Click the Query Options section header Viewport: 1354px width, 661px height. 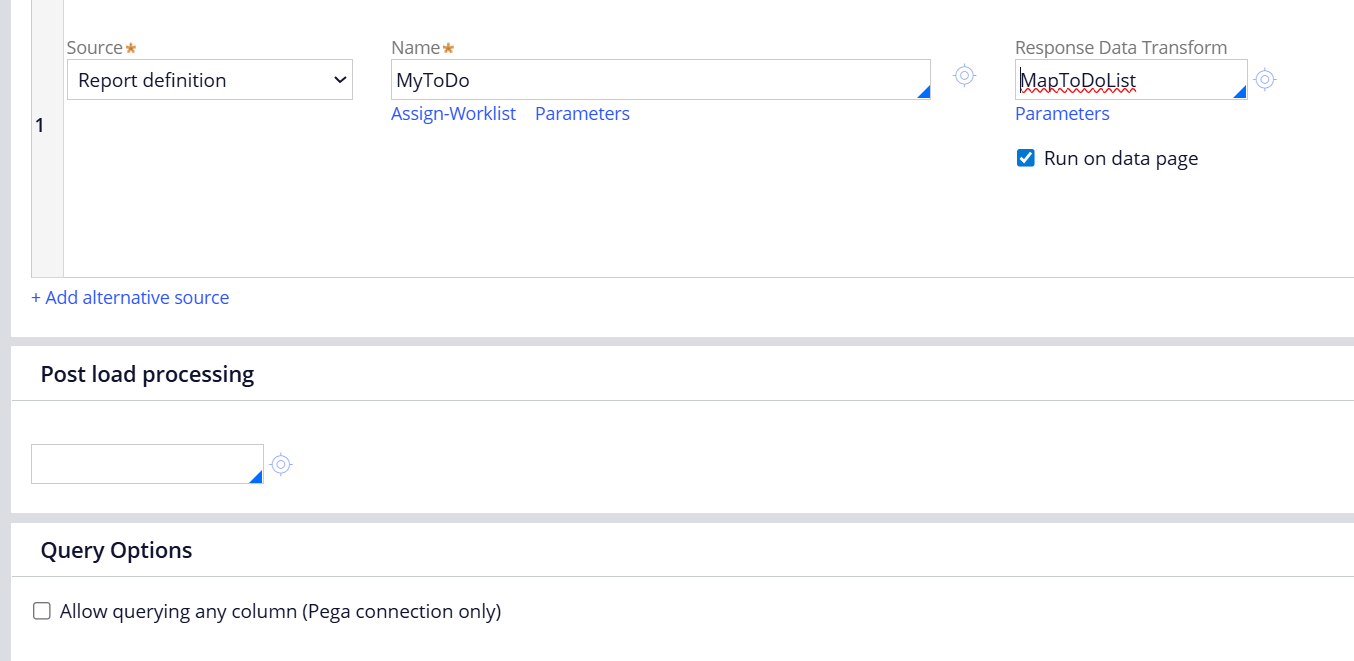click(x=116, y=550)
